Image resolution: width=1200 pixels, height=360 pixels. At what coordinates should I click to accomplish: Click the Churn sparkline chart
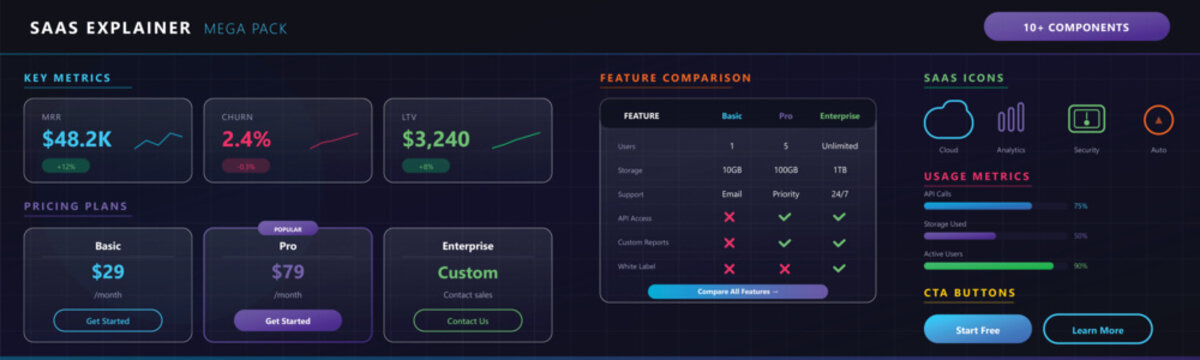tap(334, 141)
